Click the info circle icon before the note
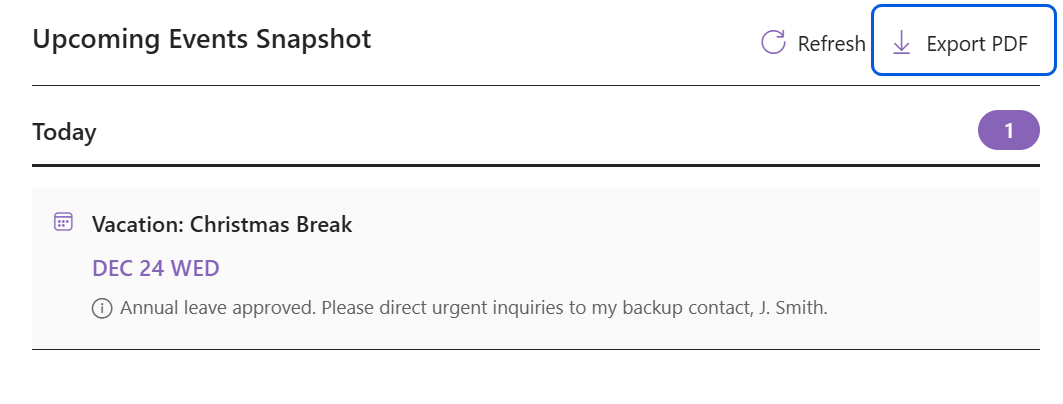The width and height of the screenshot is (1063, 404). (101, 308)
